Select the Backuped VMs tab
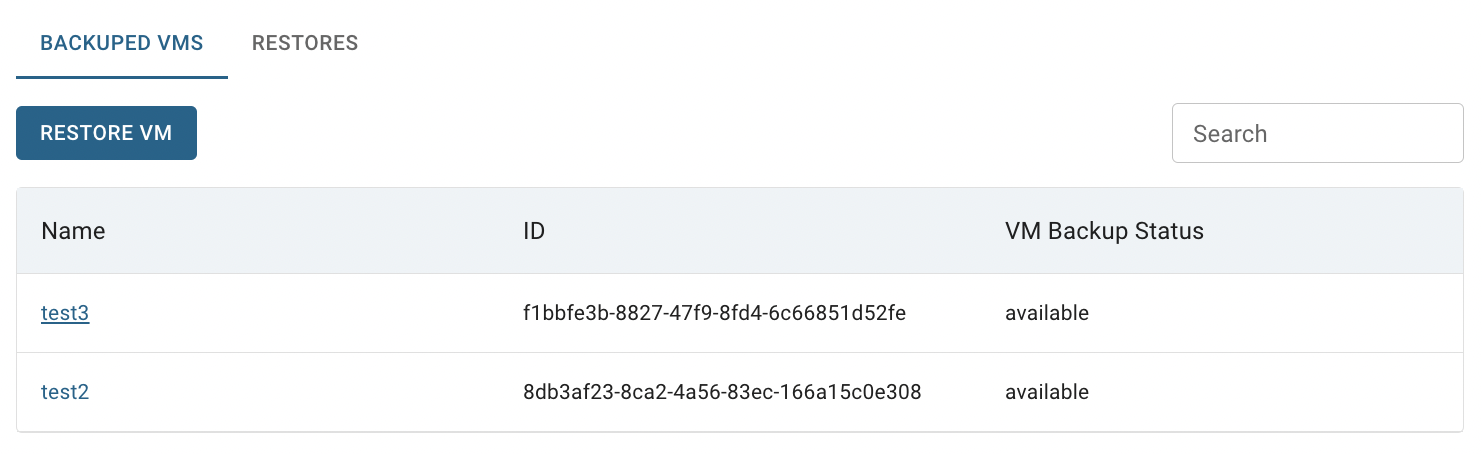 point(122,43)
